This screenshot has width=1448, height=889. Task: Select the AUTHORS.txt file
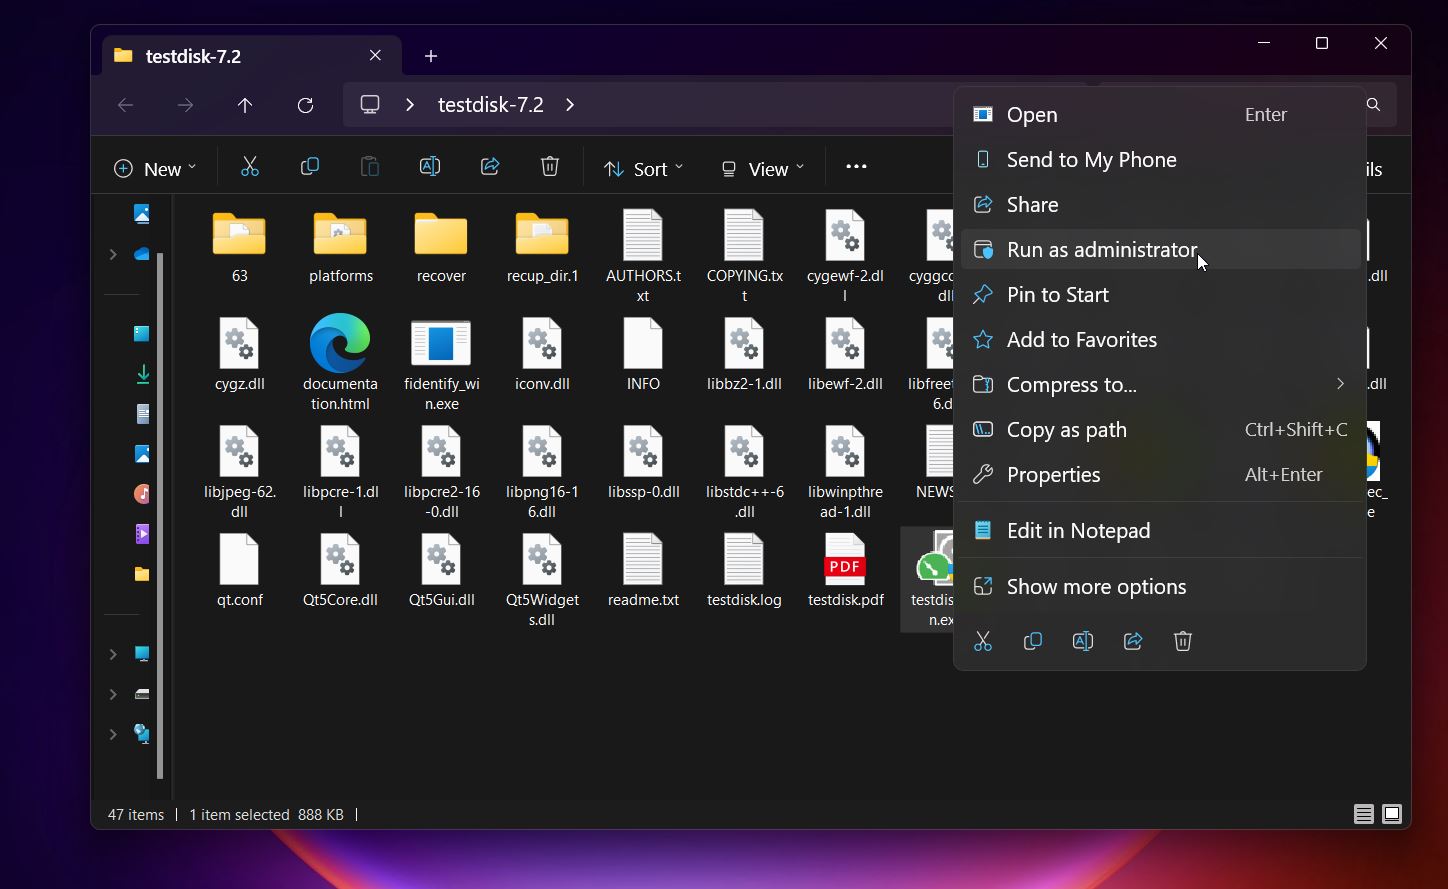[643, 256]
